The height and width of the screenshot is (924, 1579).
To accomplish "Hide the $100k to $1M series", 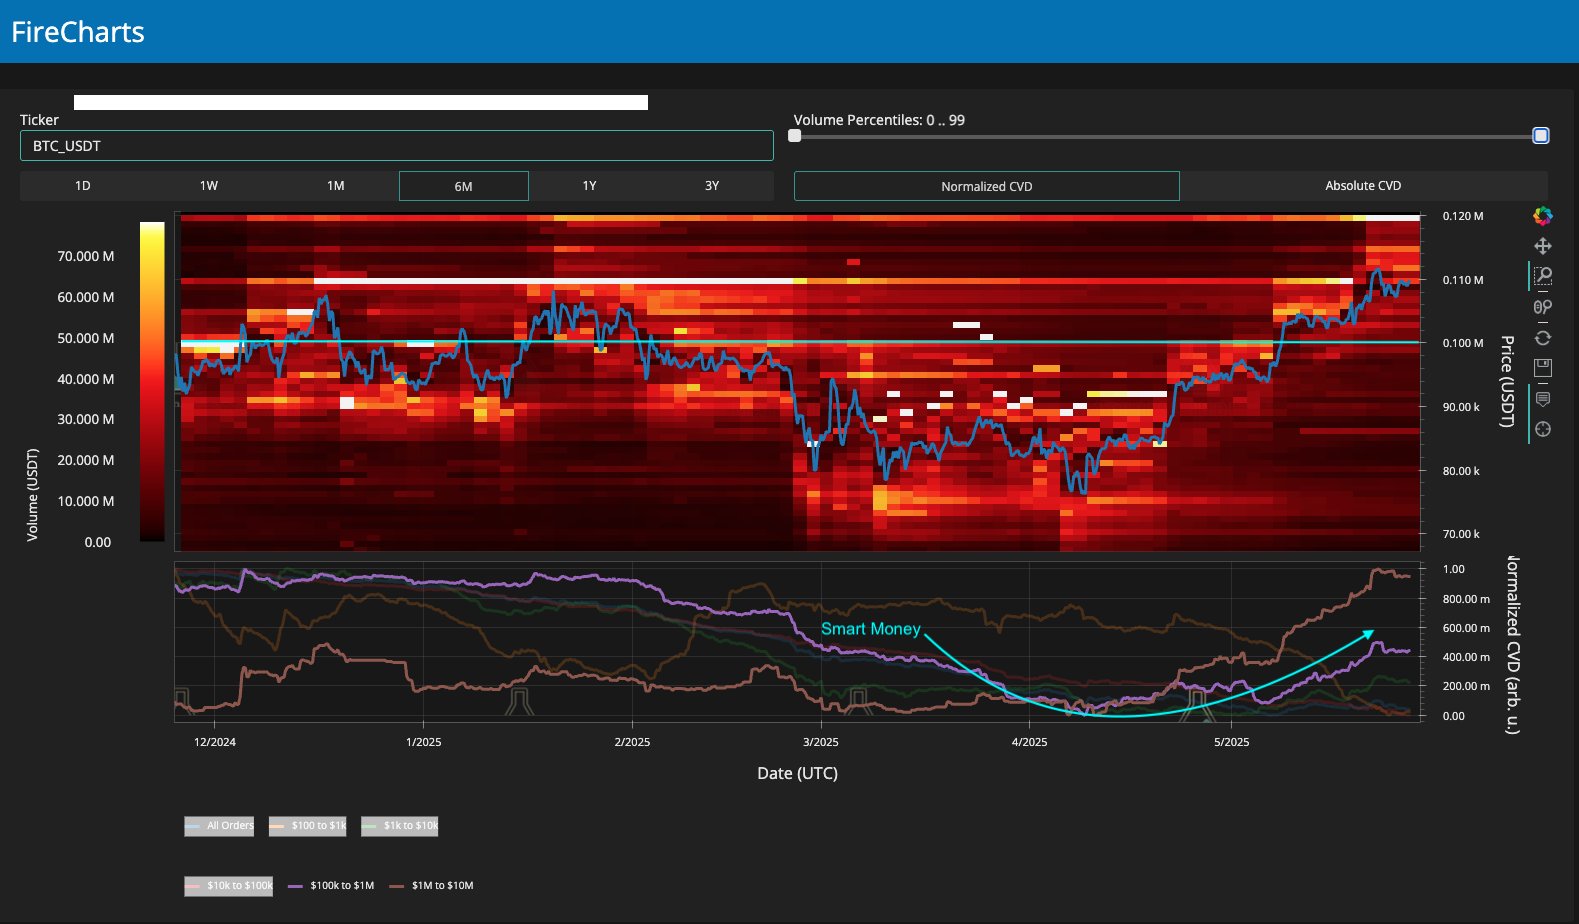I will point(331,886).
